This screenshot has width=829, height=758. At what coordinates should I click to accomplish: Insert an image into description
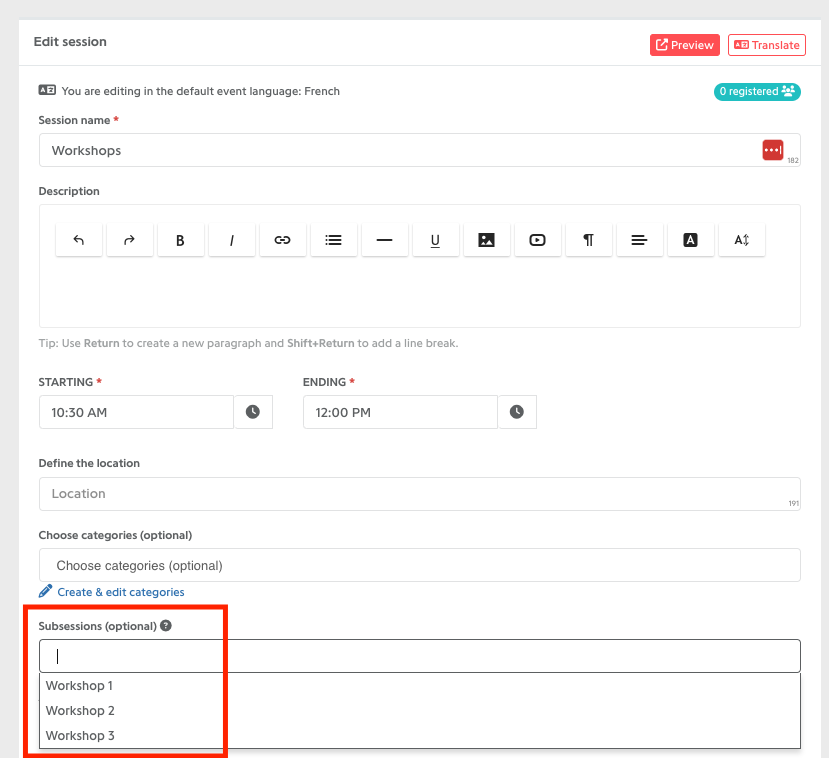point(486,240)
